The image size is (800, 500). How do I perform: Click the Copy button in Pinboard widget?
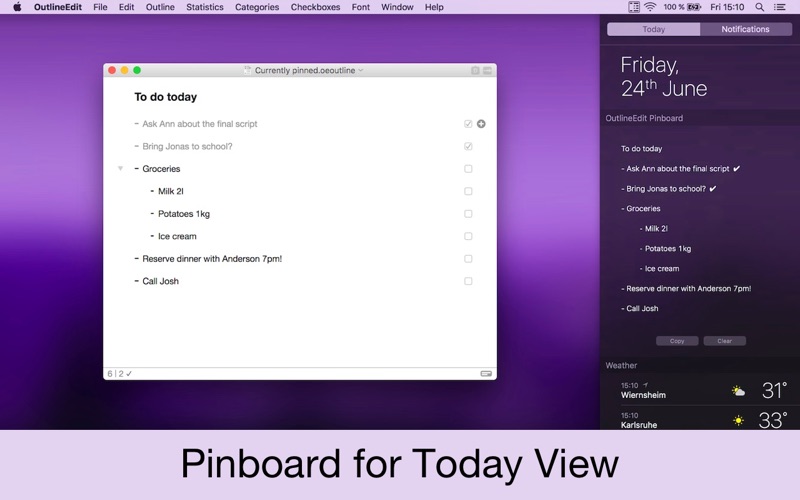[677, 341]
